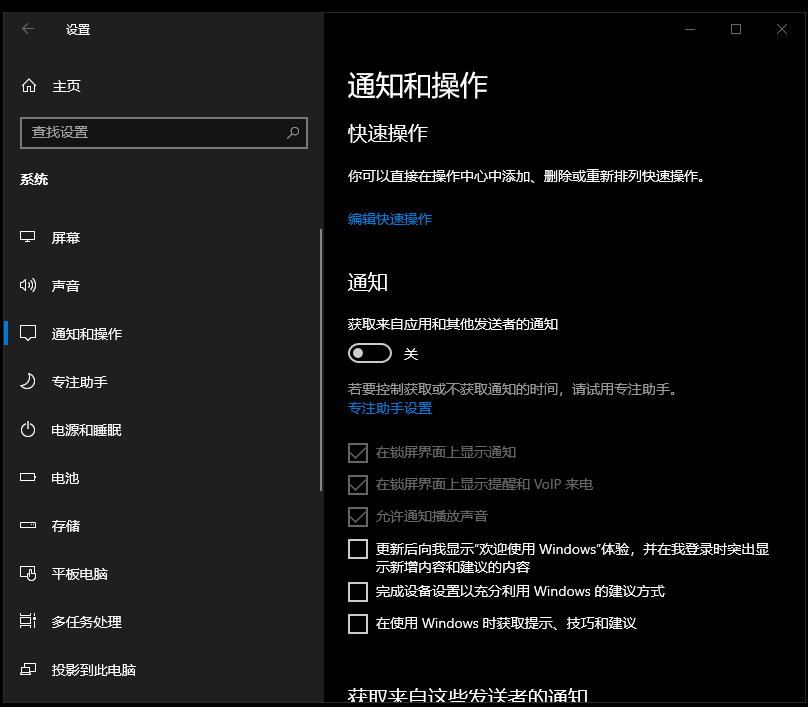
Task: Open 专注助手 moon icon
Action: coord(28,382)
